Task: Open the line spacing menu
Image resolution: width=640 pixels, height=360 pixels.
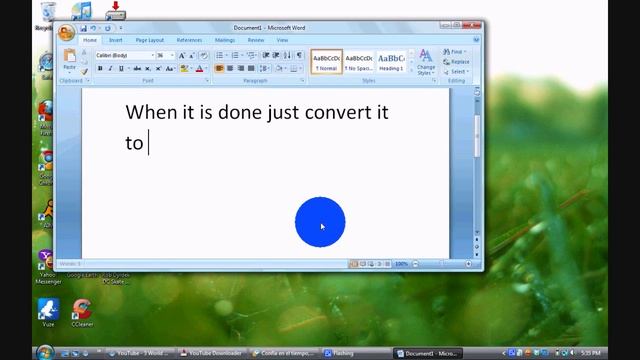Action: [264, 69]
